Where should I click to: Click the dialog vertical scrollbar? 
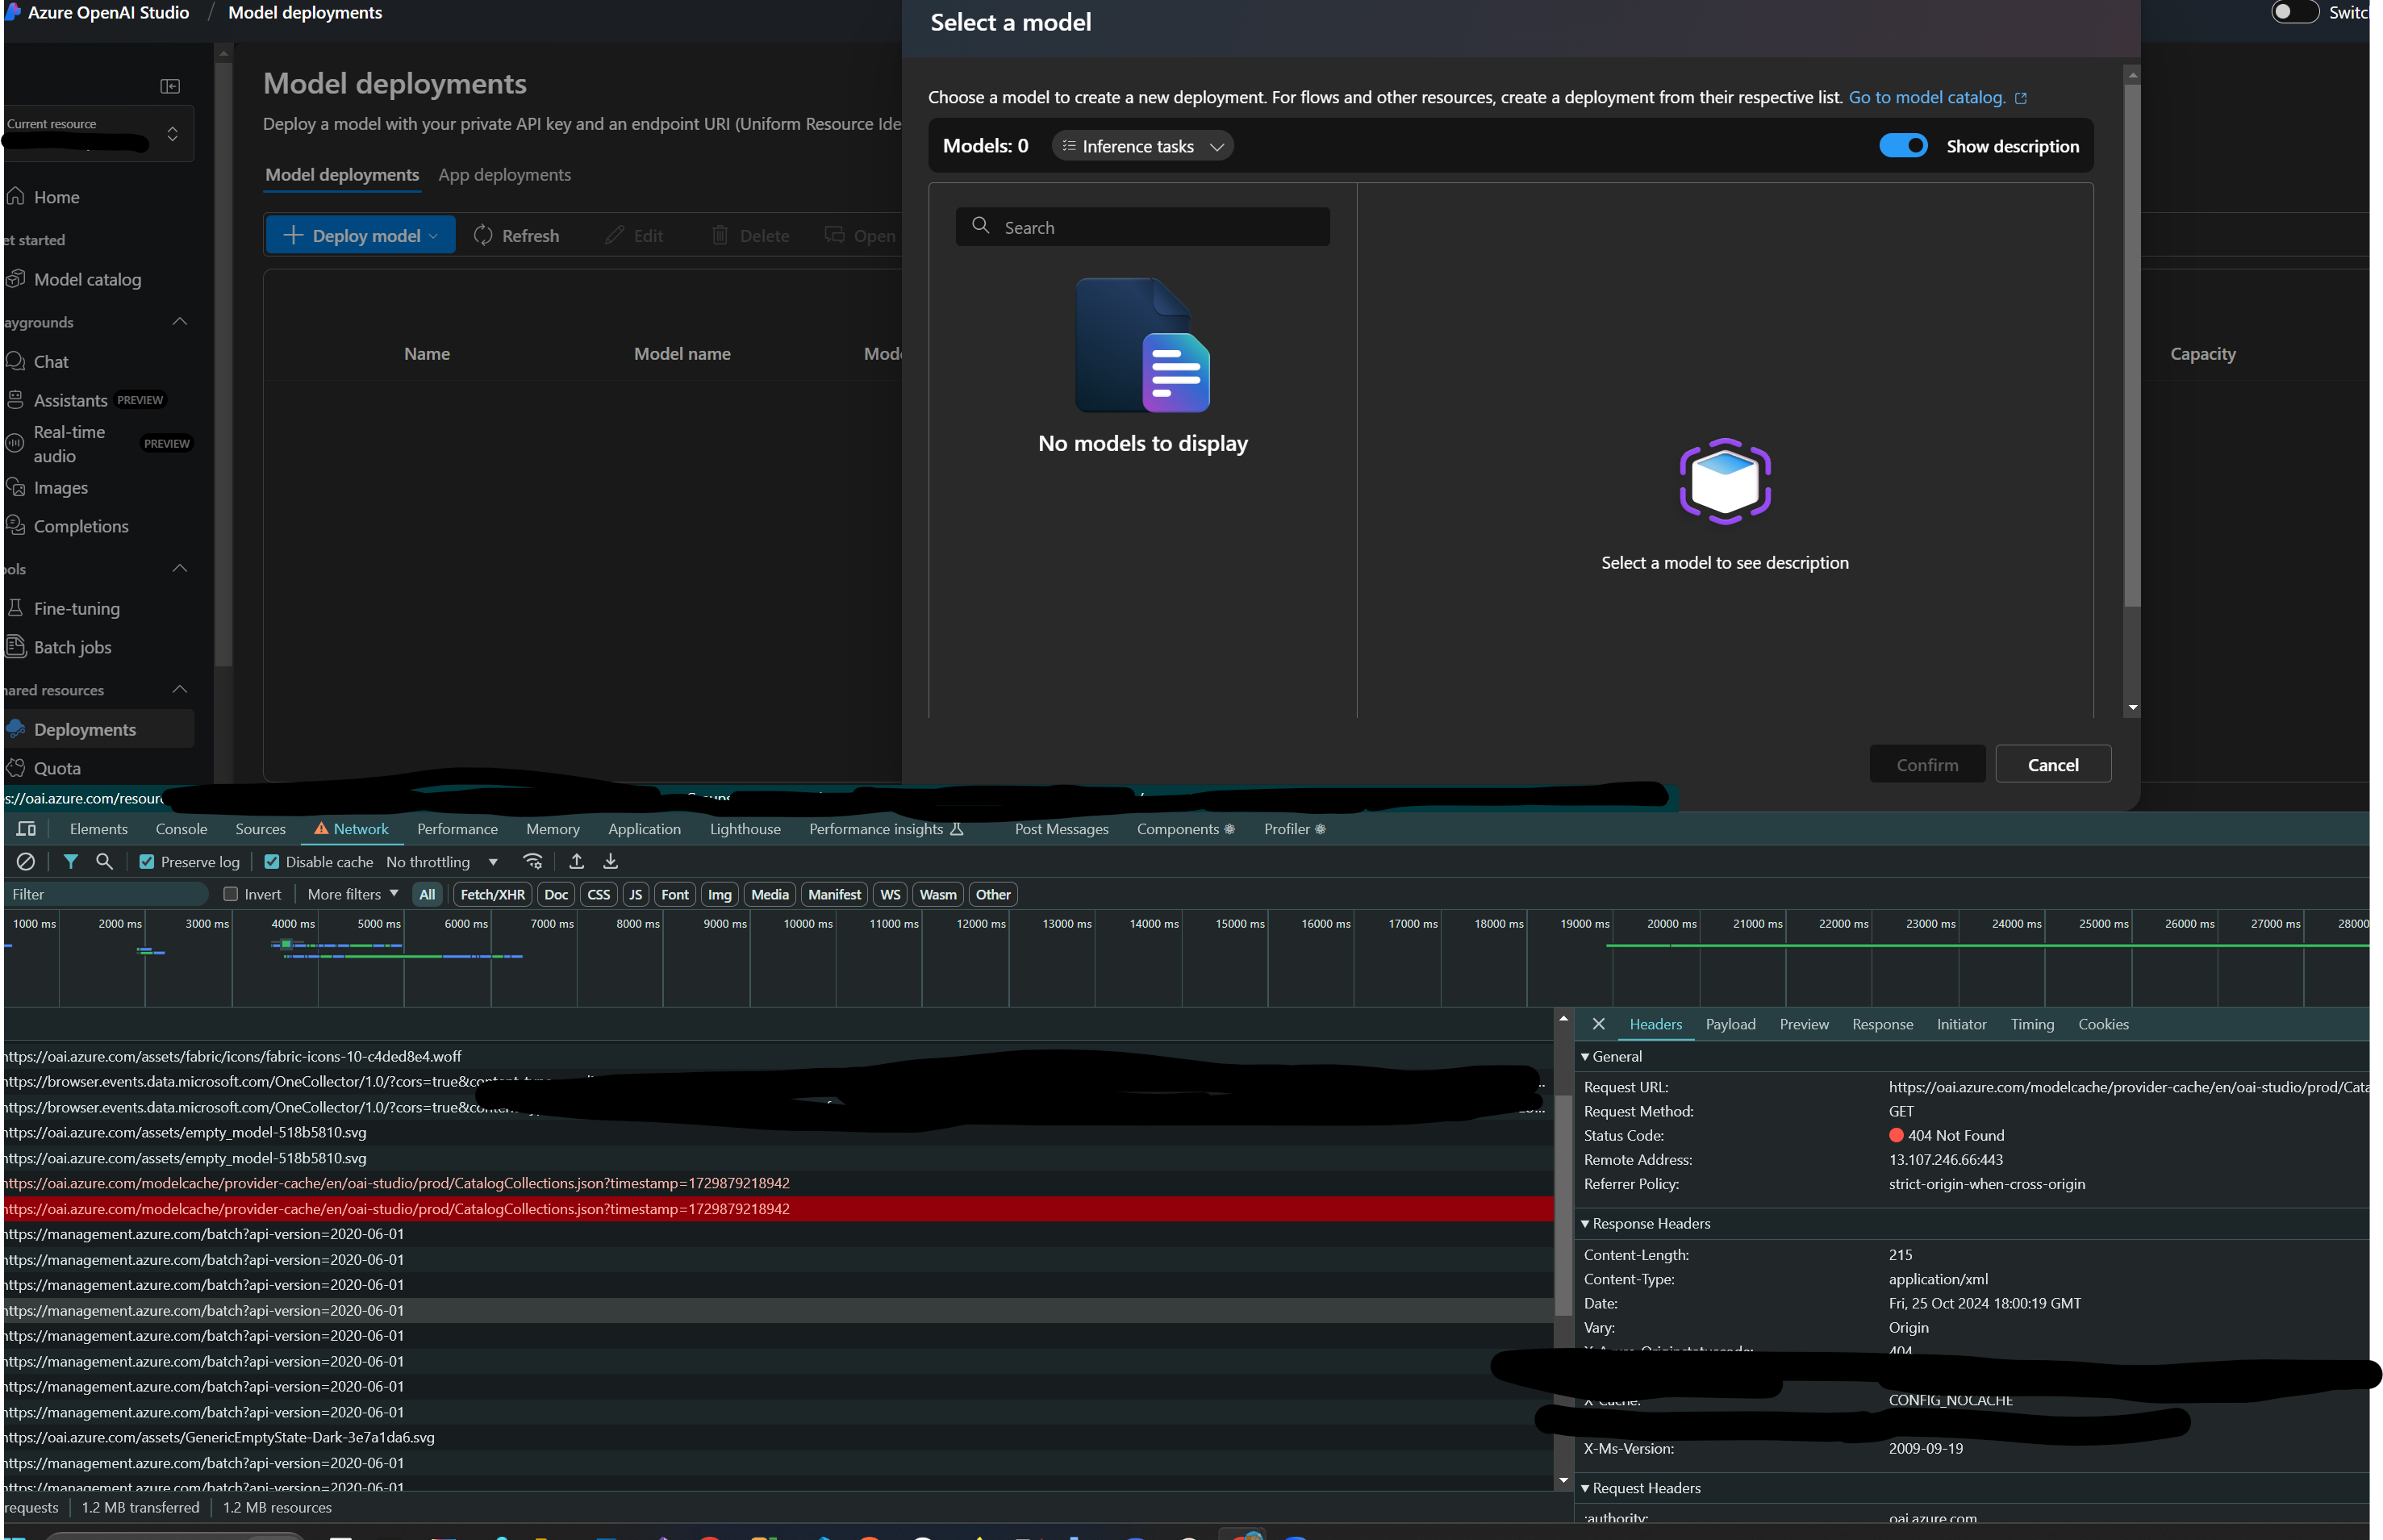[2132, 345]
